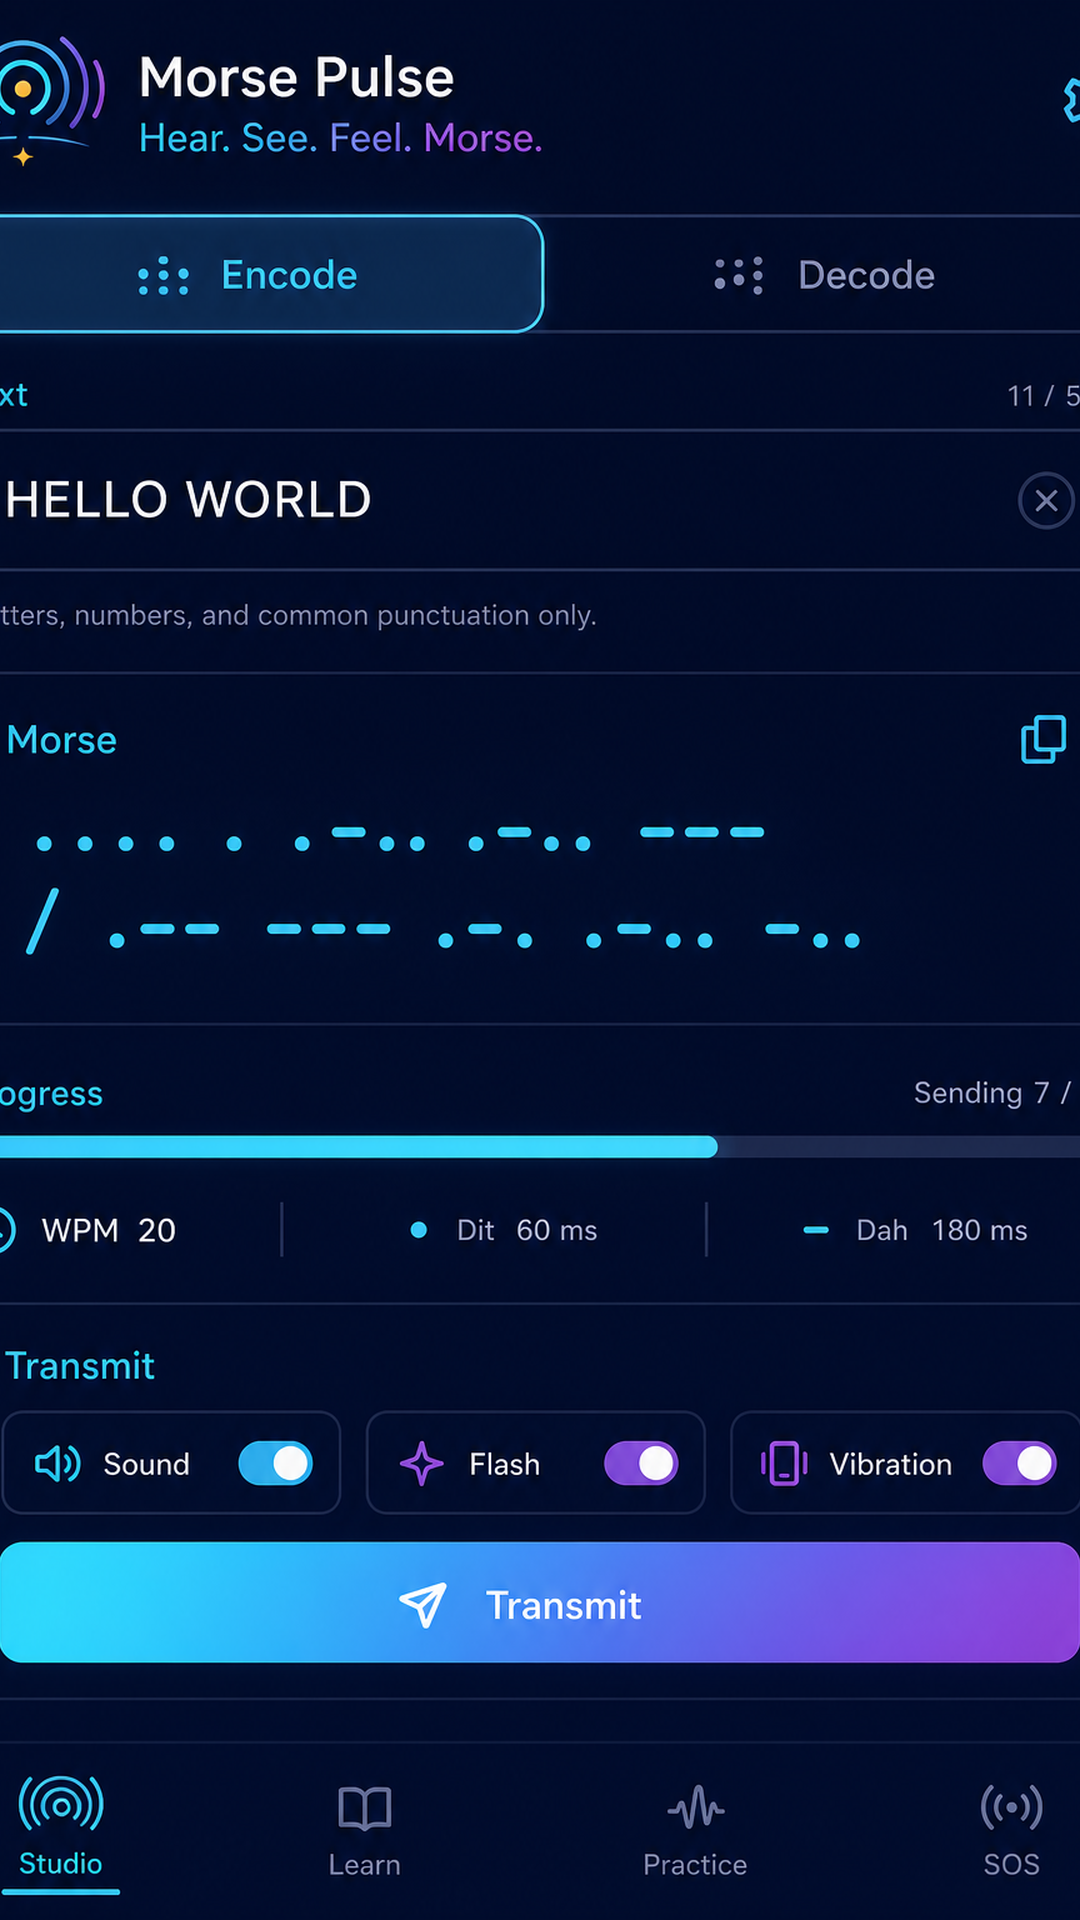Click the Transmit section heading
The image size is (1080, 1920).
pos(80,1366)
